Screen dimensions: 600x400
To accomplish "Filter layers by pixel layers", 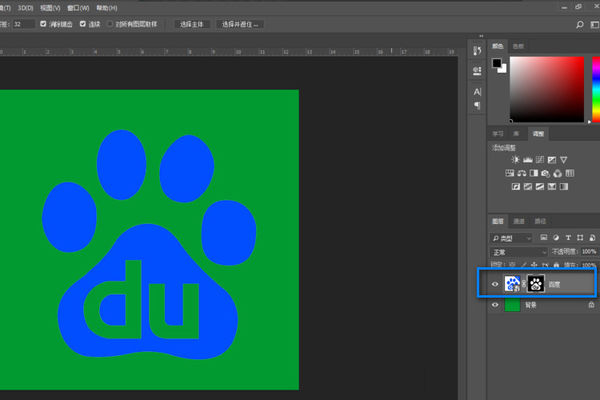I will pos(543,238).
